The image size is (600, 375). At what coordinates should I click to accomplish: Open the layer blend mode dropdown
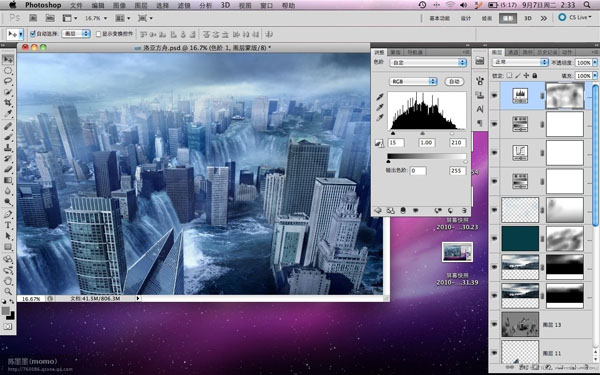(520, 62)
